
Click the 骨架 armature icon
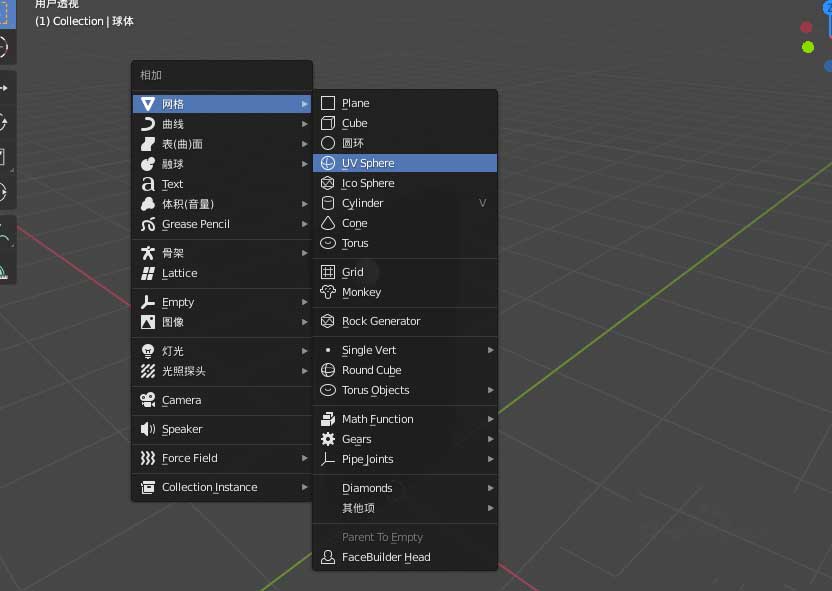click(148, 253)
